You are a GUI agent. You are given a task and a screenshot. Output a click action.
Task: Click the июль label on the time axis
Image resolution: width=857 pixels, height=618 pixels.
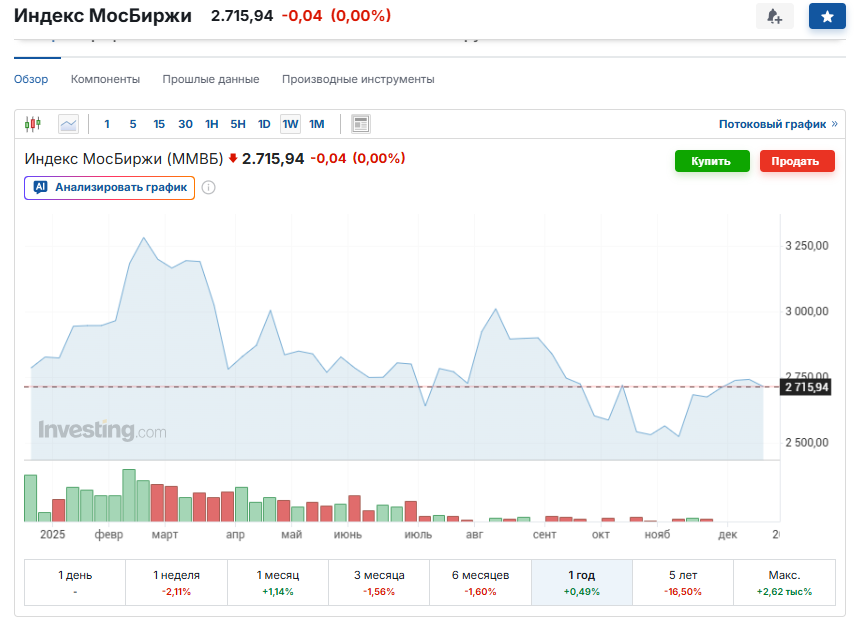pos(418,534)
